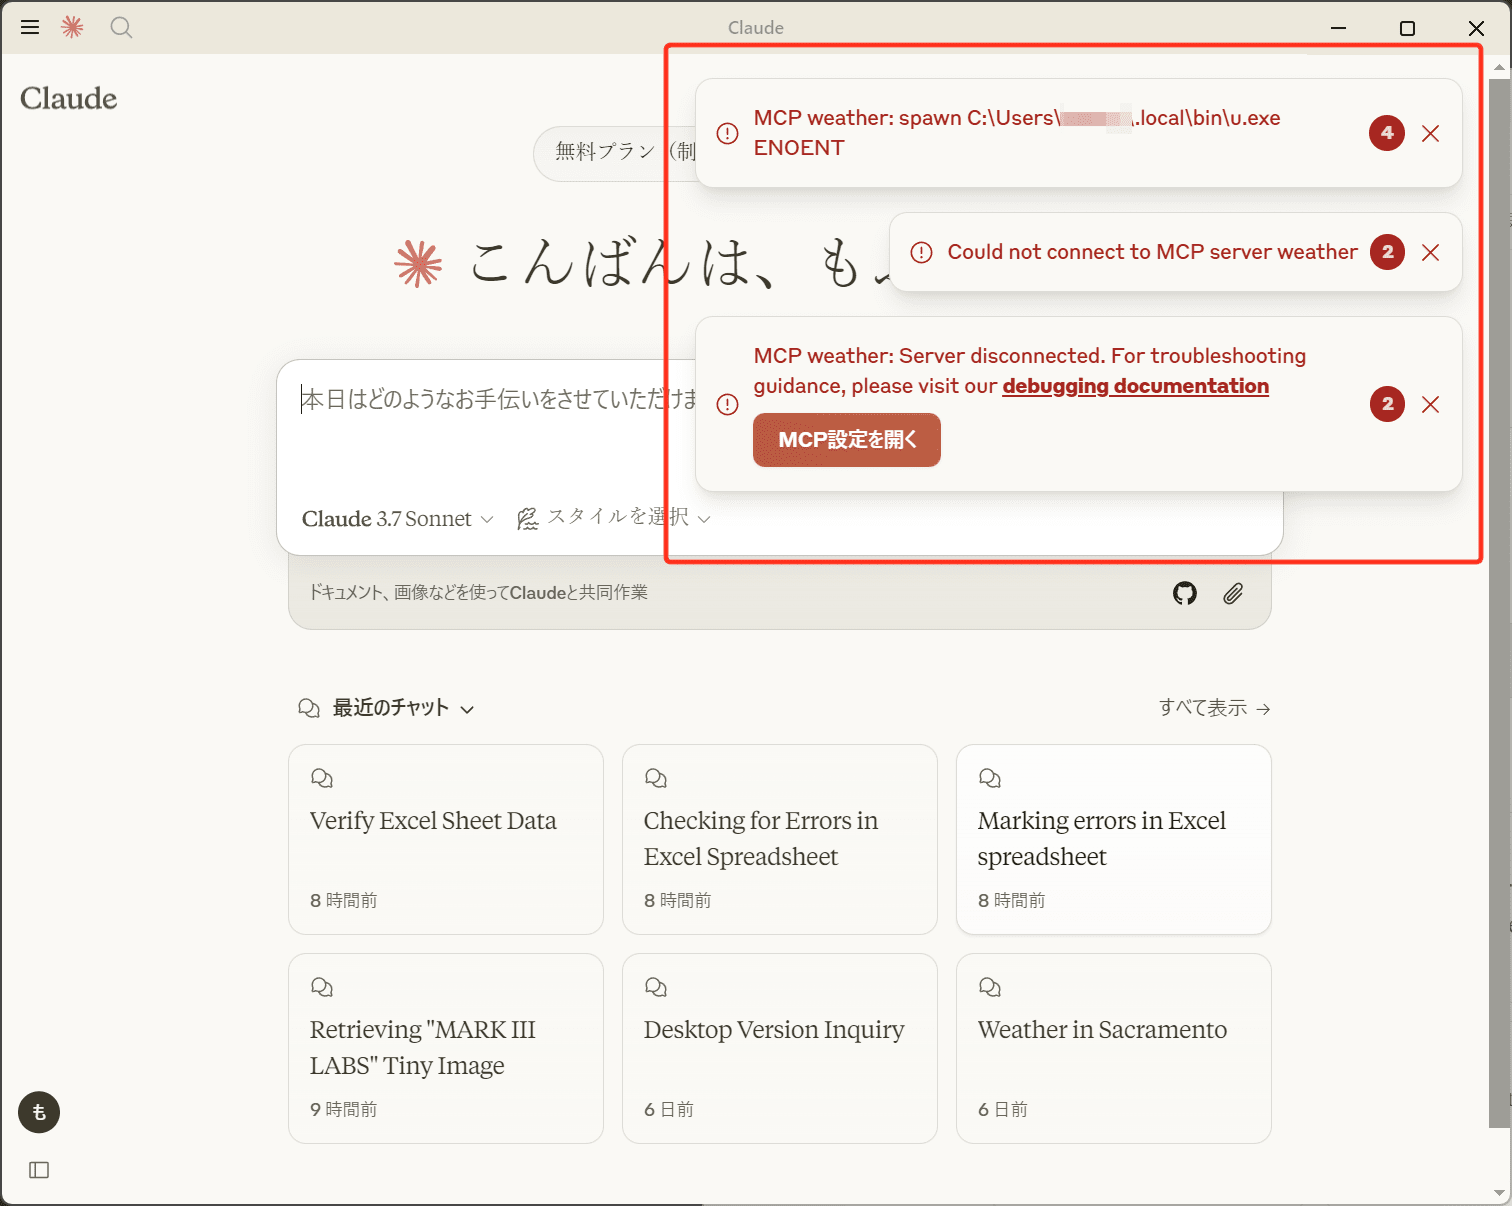Open the profile avatar labeled も

coord(38,1112)
